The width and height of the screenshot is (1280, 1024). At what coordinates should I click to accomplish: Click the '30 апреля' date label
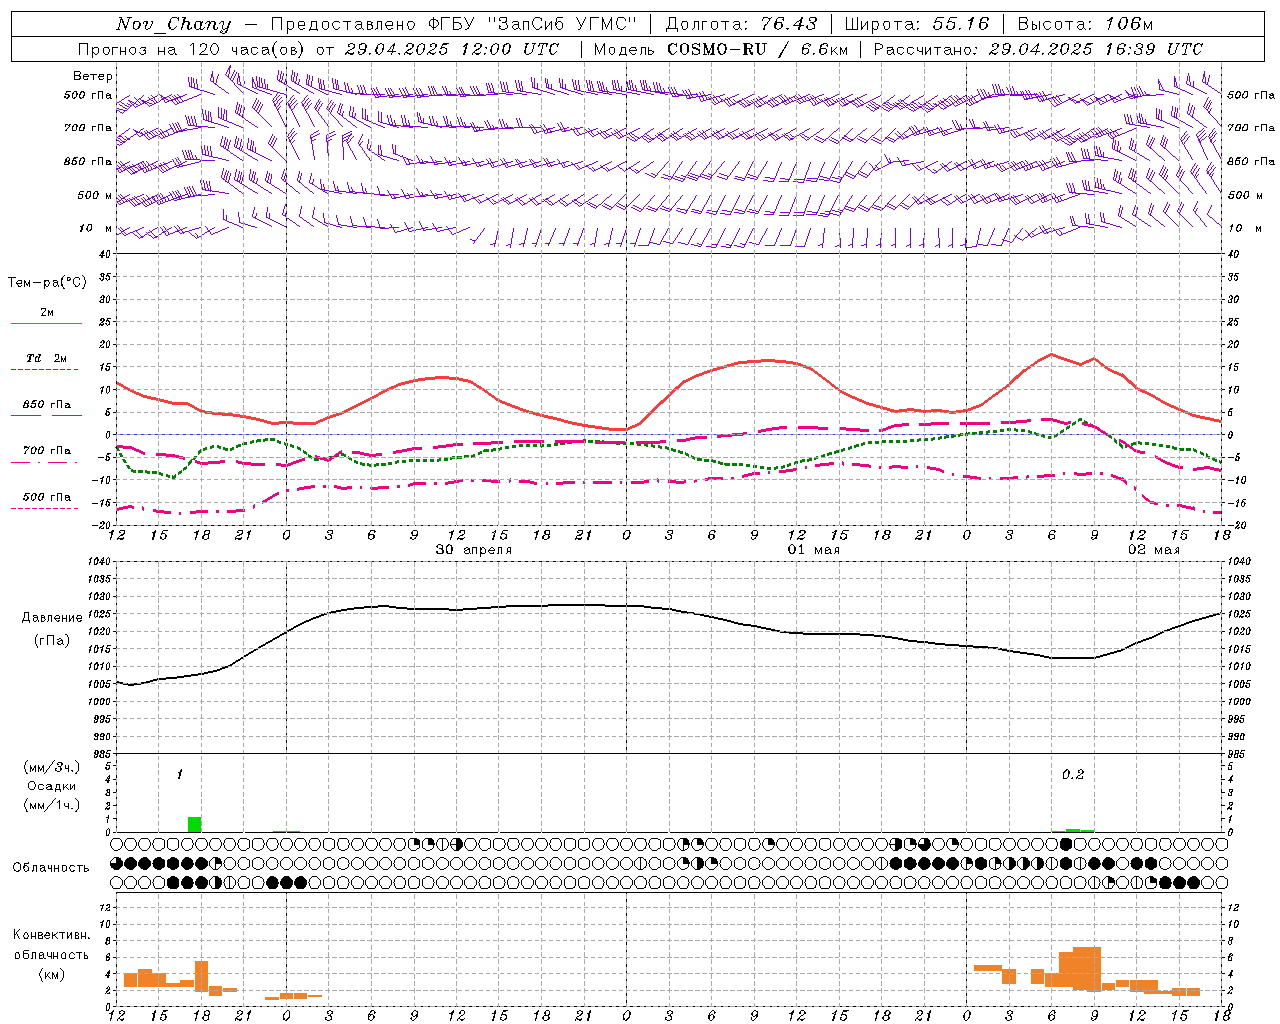coord(474,550)
